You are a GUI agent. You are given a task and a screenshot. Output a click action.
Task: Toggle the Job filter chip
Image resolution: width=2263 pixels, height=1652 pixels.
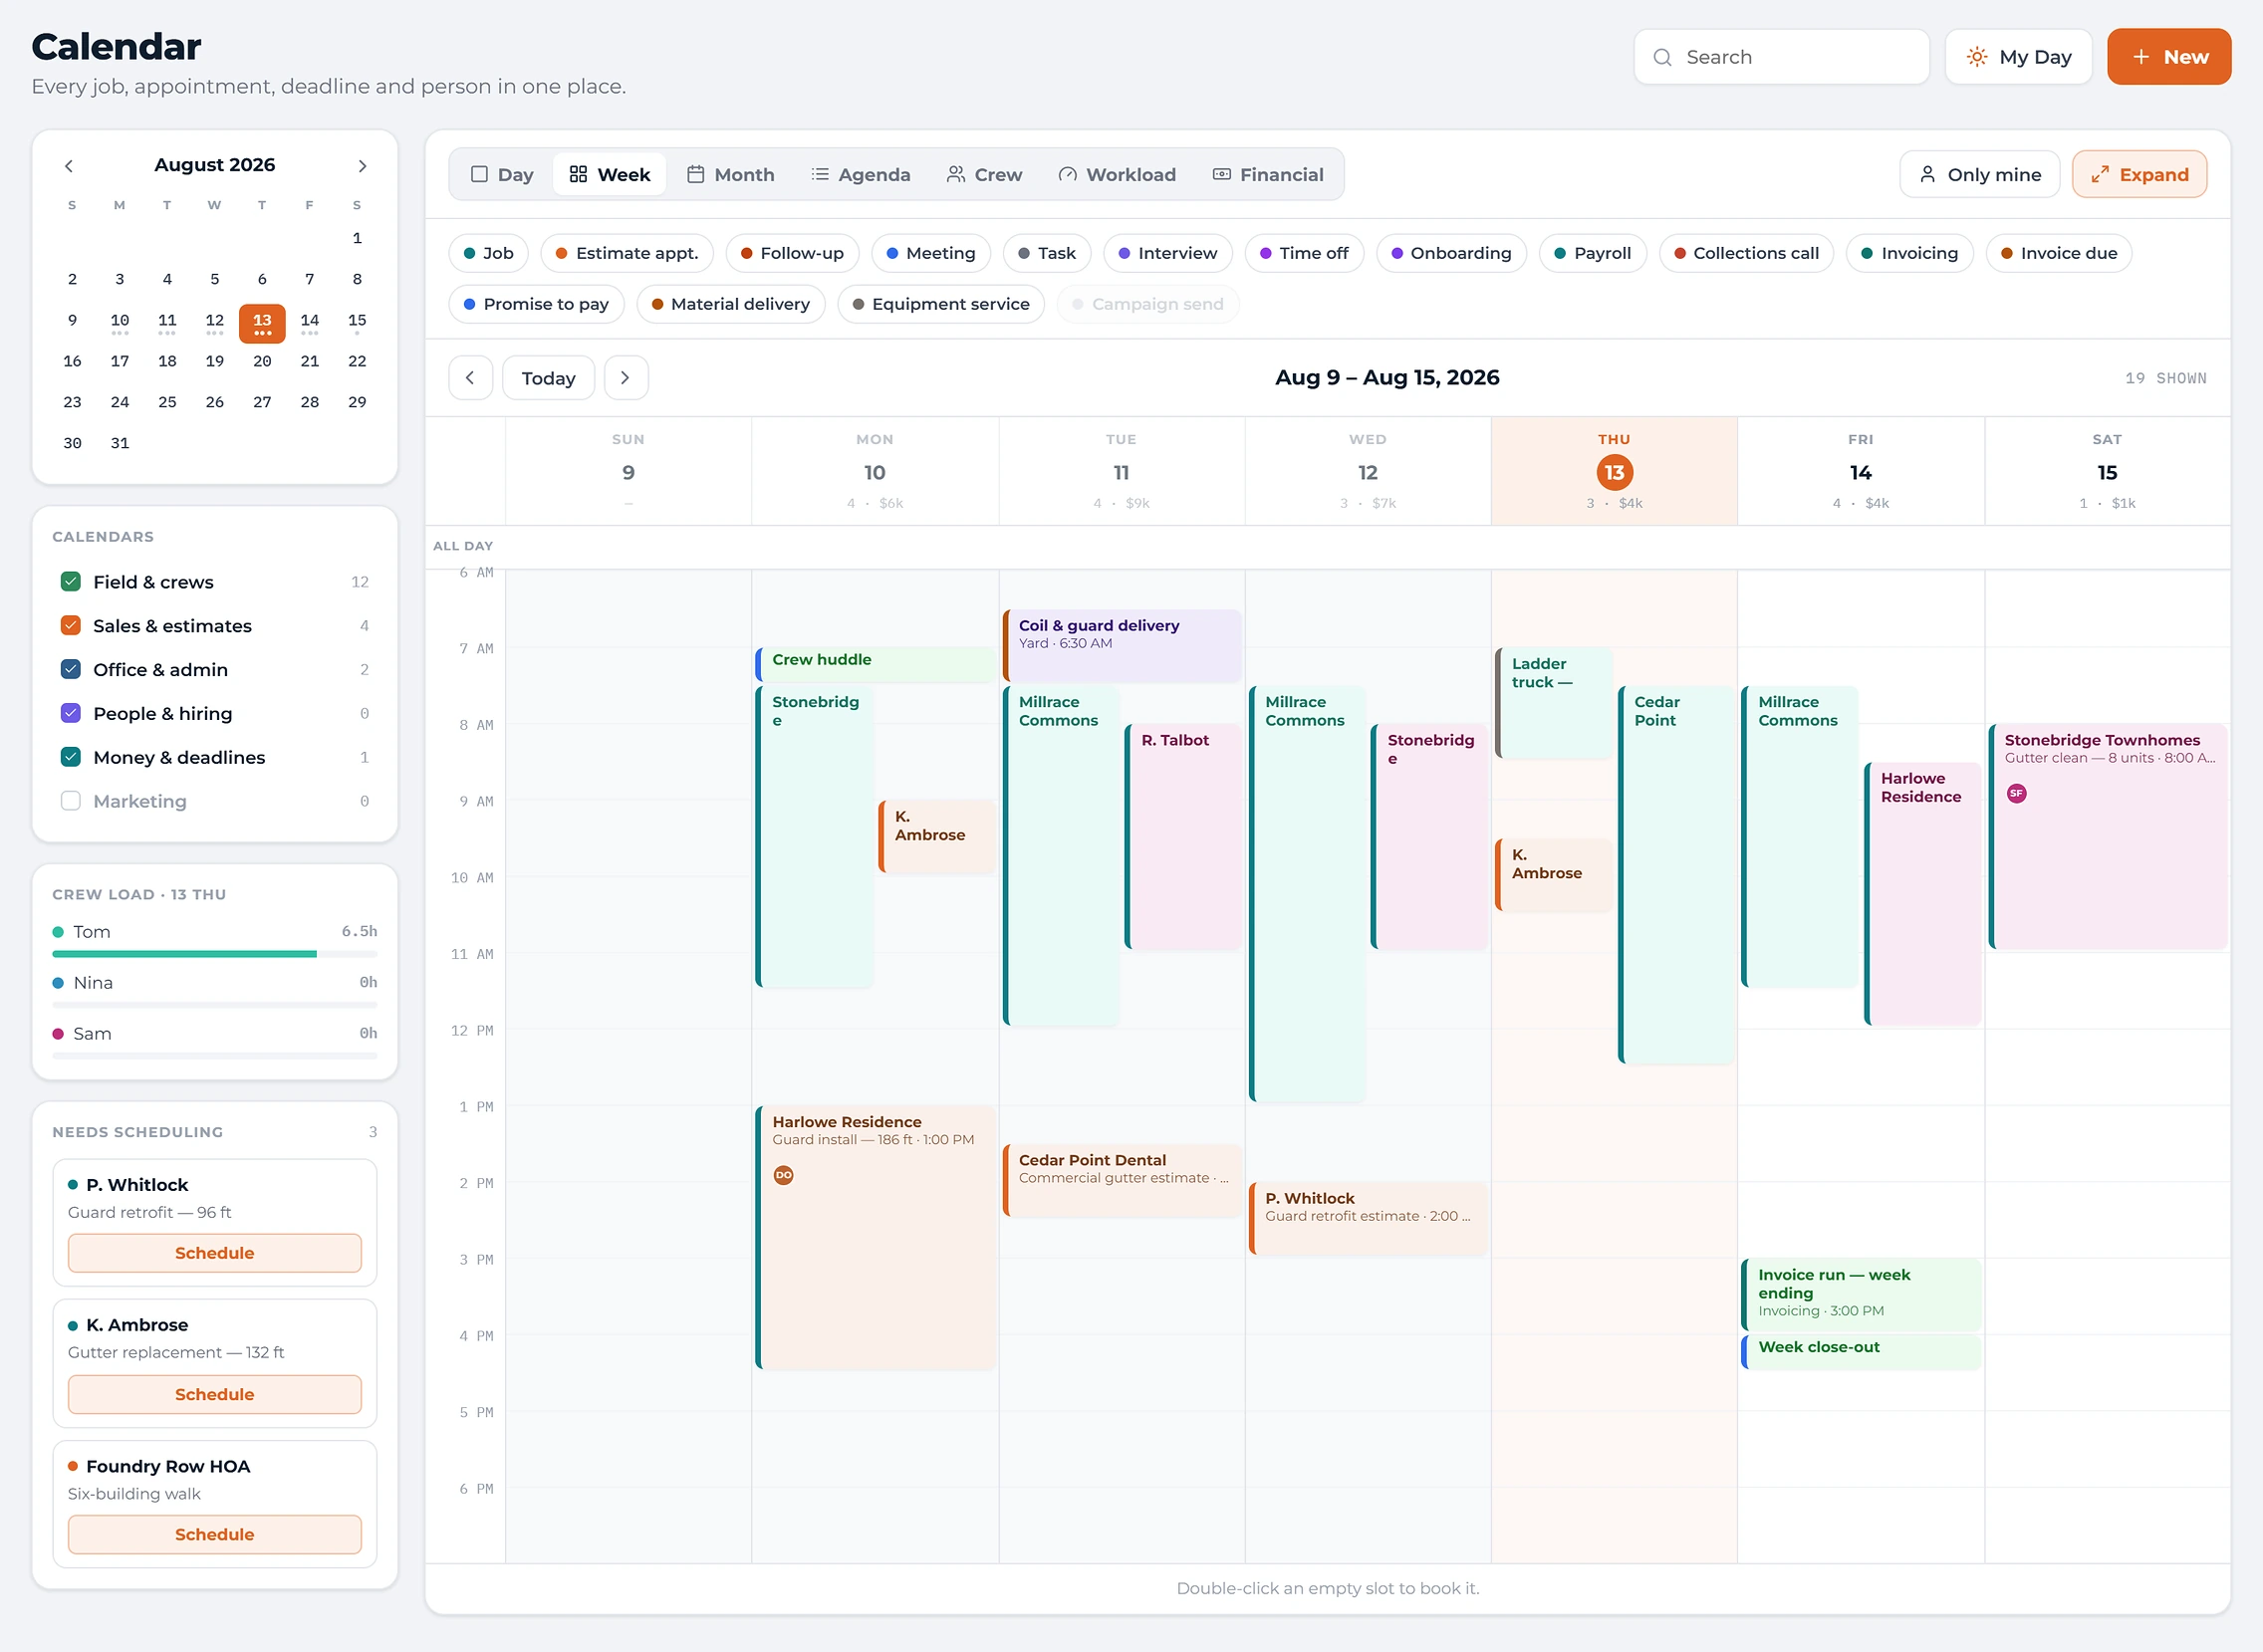coord(489,253)
